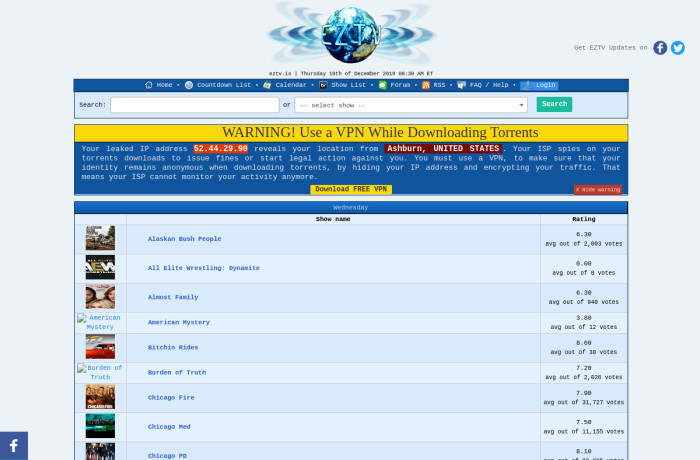The image size is (700, 460).
Task: Click Chicago Fire poster thumbnail
Action: point(100,397)
